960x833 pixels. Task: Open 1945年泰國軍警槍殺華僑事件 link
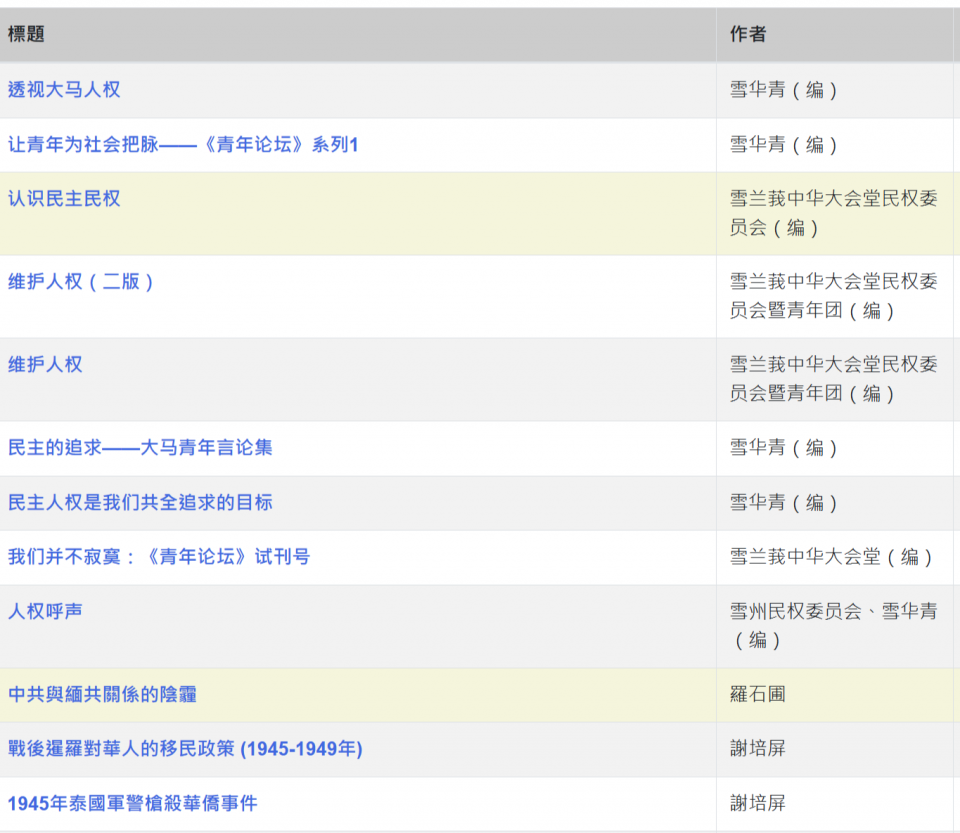133,804
